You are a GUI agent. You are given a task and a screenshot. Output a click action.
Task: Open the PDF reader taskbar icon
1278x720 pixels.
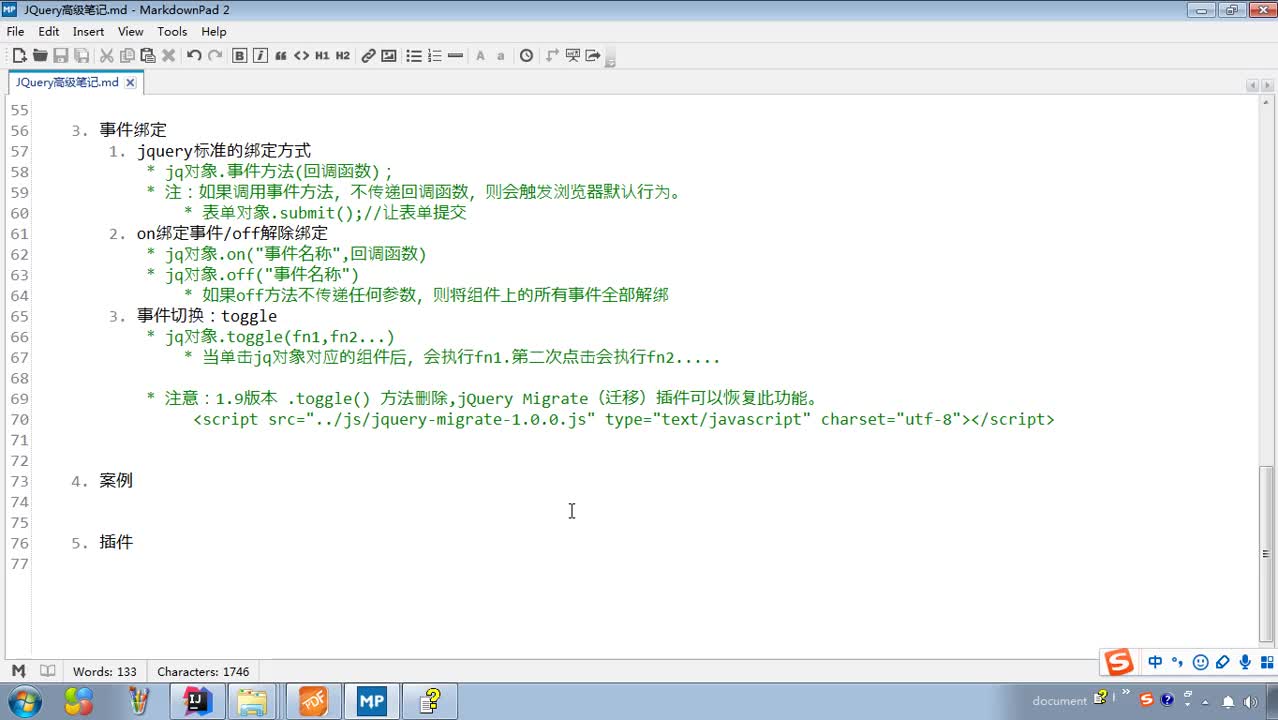[x=312, y=701]
